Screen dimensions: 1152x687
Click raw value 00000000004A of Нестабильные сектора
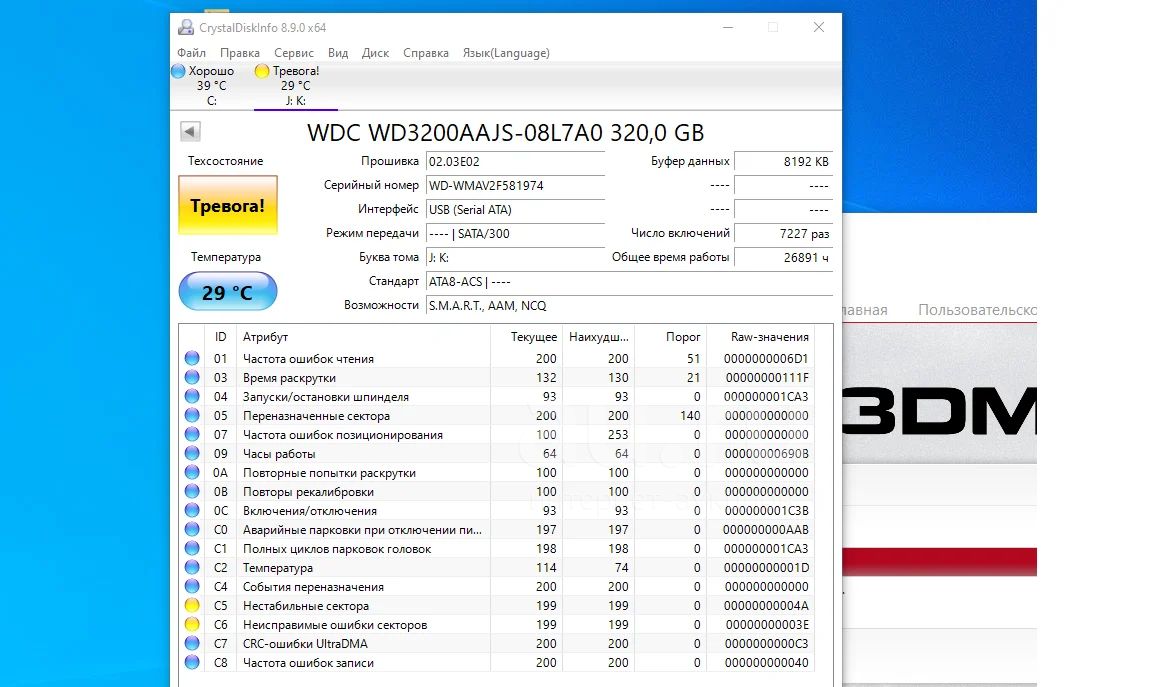pyautogui.click(x=766, y=606)
